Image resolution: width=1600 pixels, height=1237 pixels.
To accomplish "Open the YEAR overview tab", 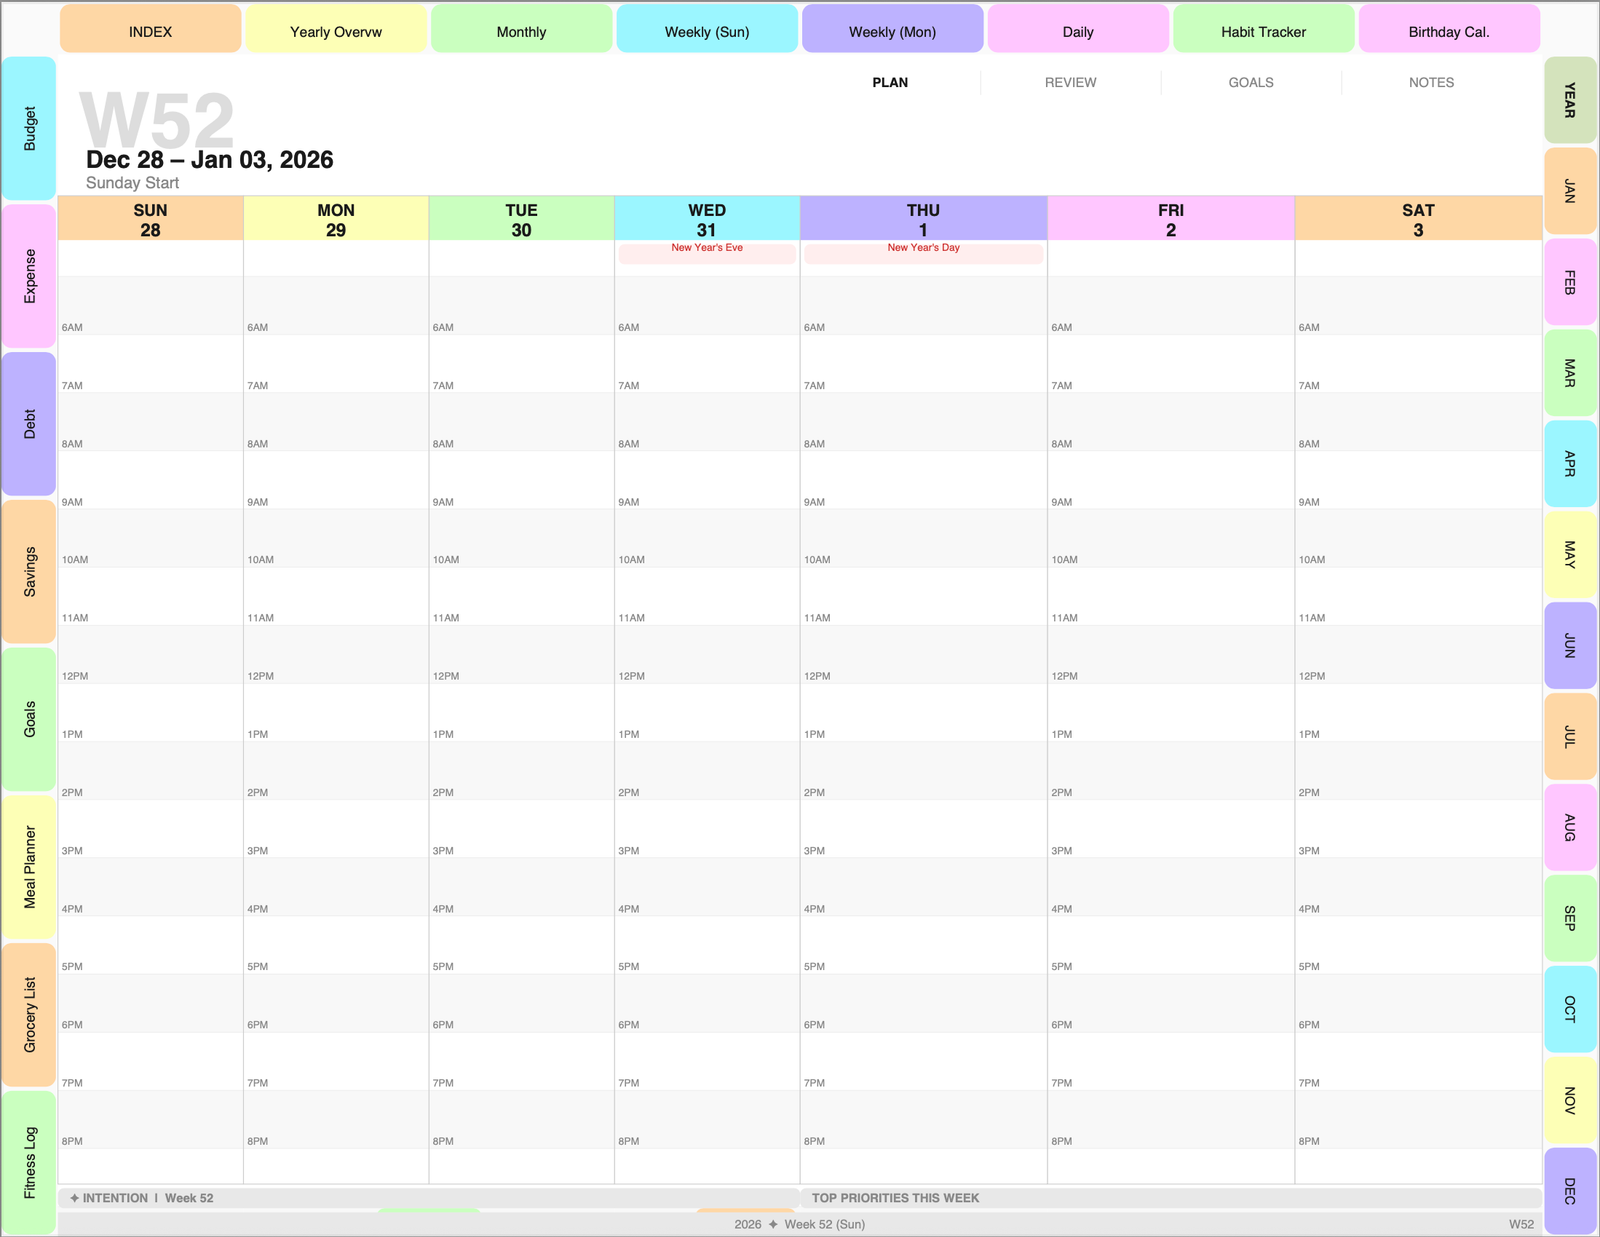I will coord(1570,100).
